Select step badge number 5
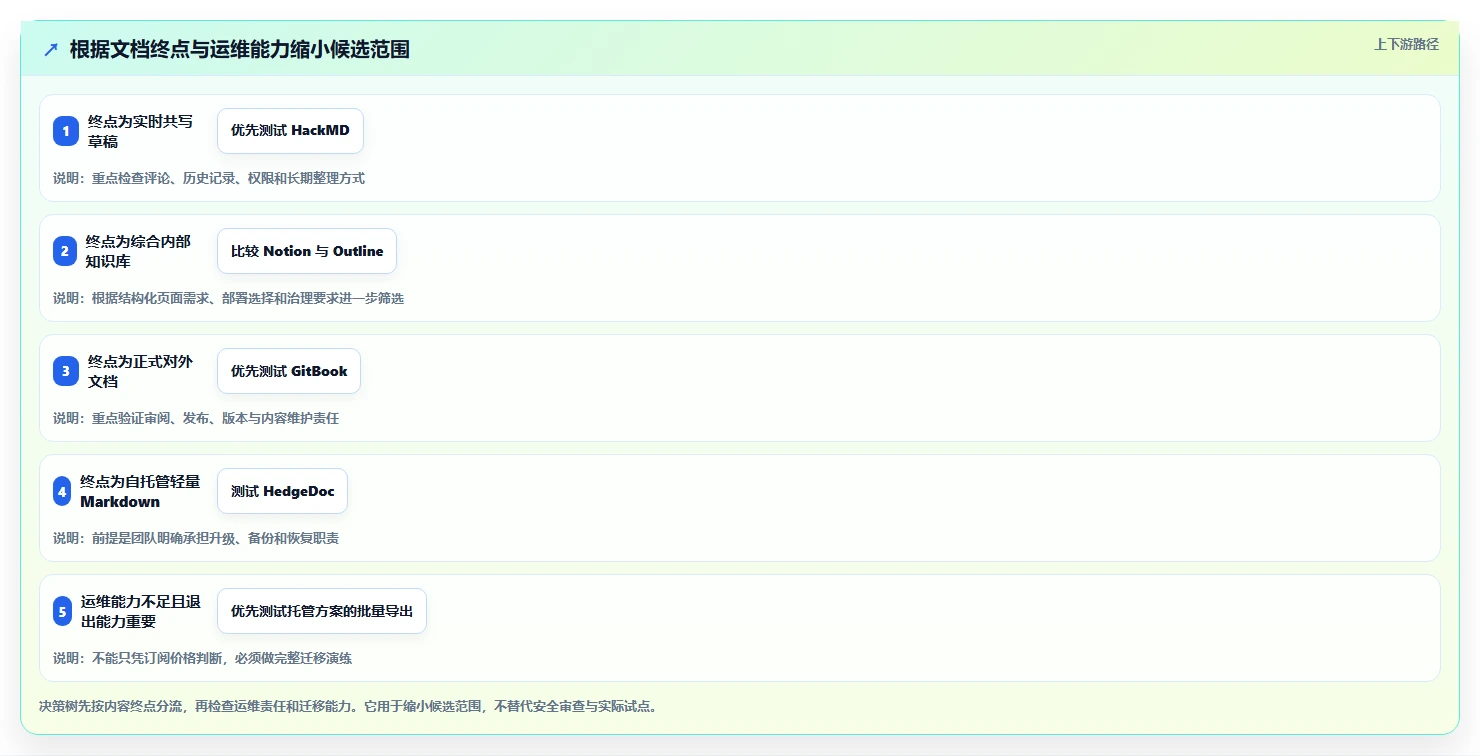 pyautogui.click(x=63, y=611)
